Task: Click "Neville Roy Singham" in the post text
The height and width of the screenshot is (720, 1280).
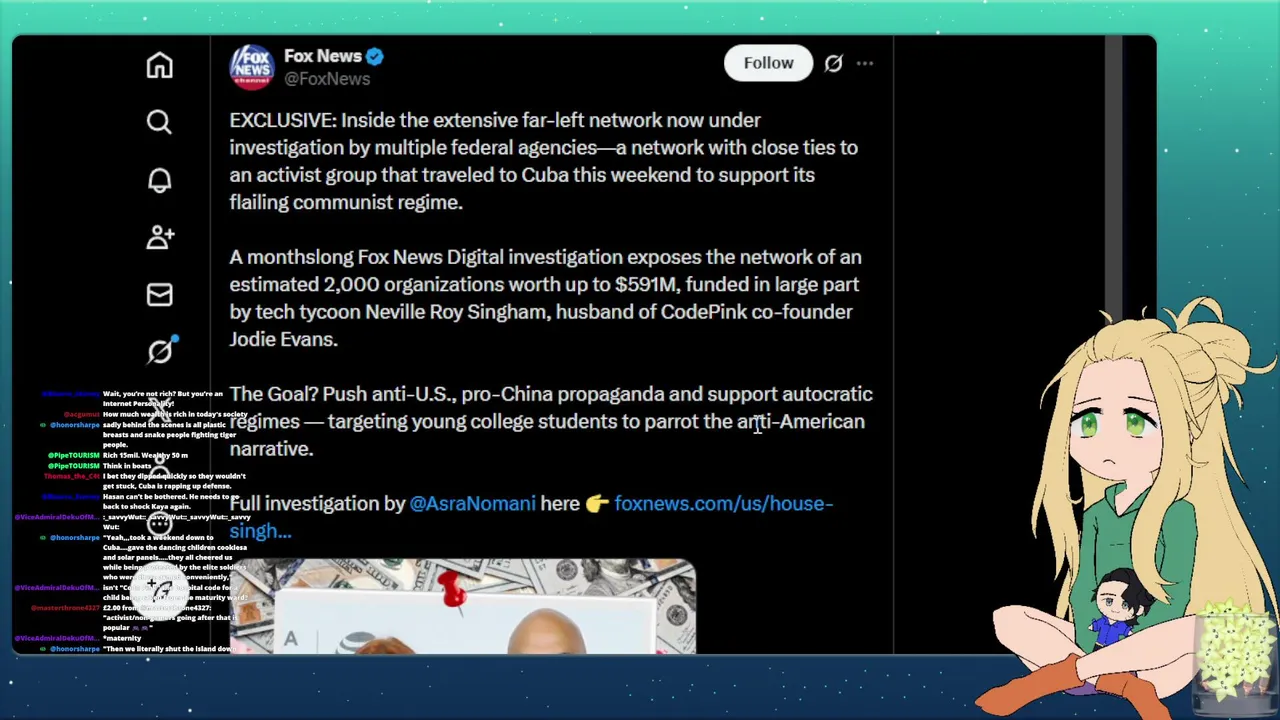Action: click(x=456, y=312)
